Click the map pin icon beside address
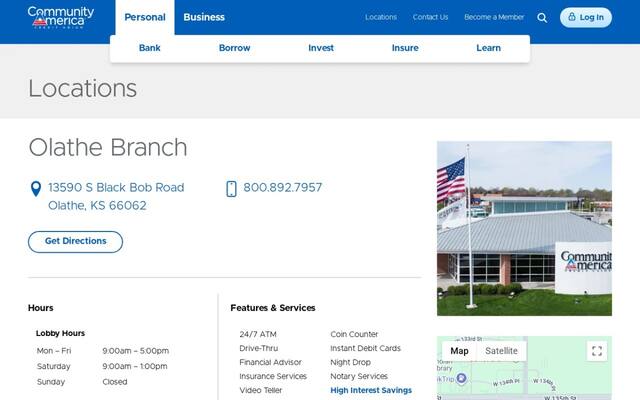 (36, 189)
